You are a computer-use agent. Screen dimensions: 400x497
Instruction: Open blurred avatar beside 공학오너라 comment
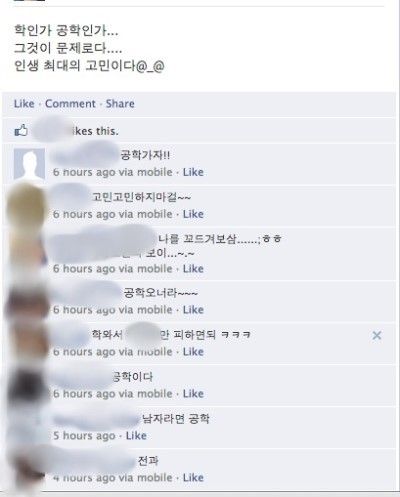[28, 300]
